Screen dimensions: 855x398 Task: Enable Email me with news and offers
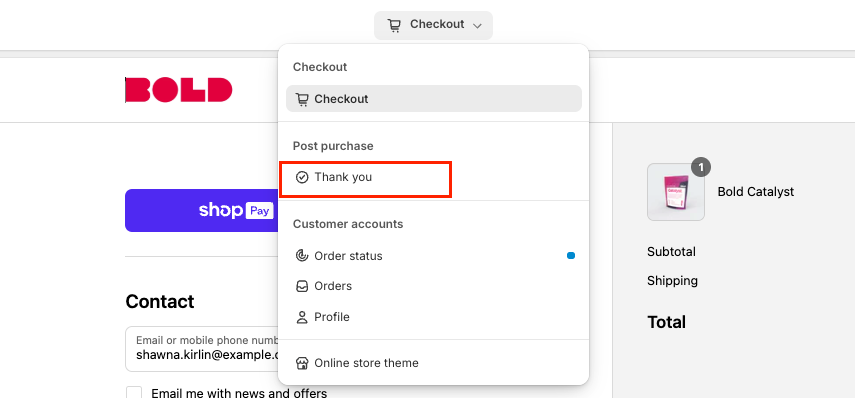coord(134,393)
